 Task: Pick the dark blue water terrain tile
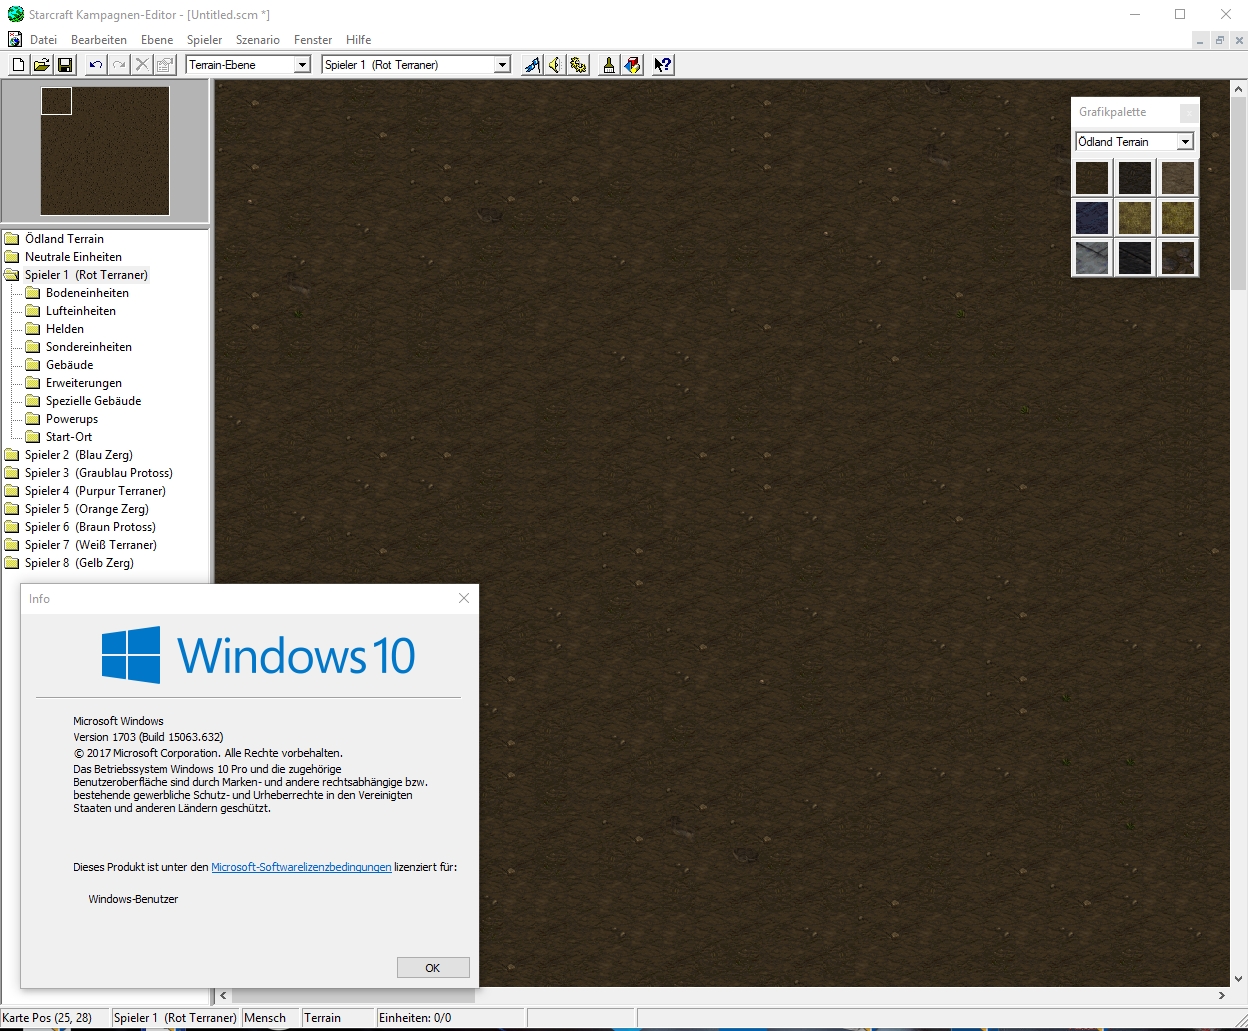coord(1092,217)
